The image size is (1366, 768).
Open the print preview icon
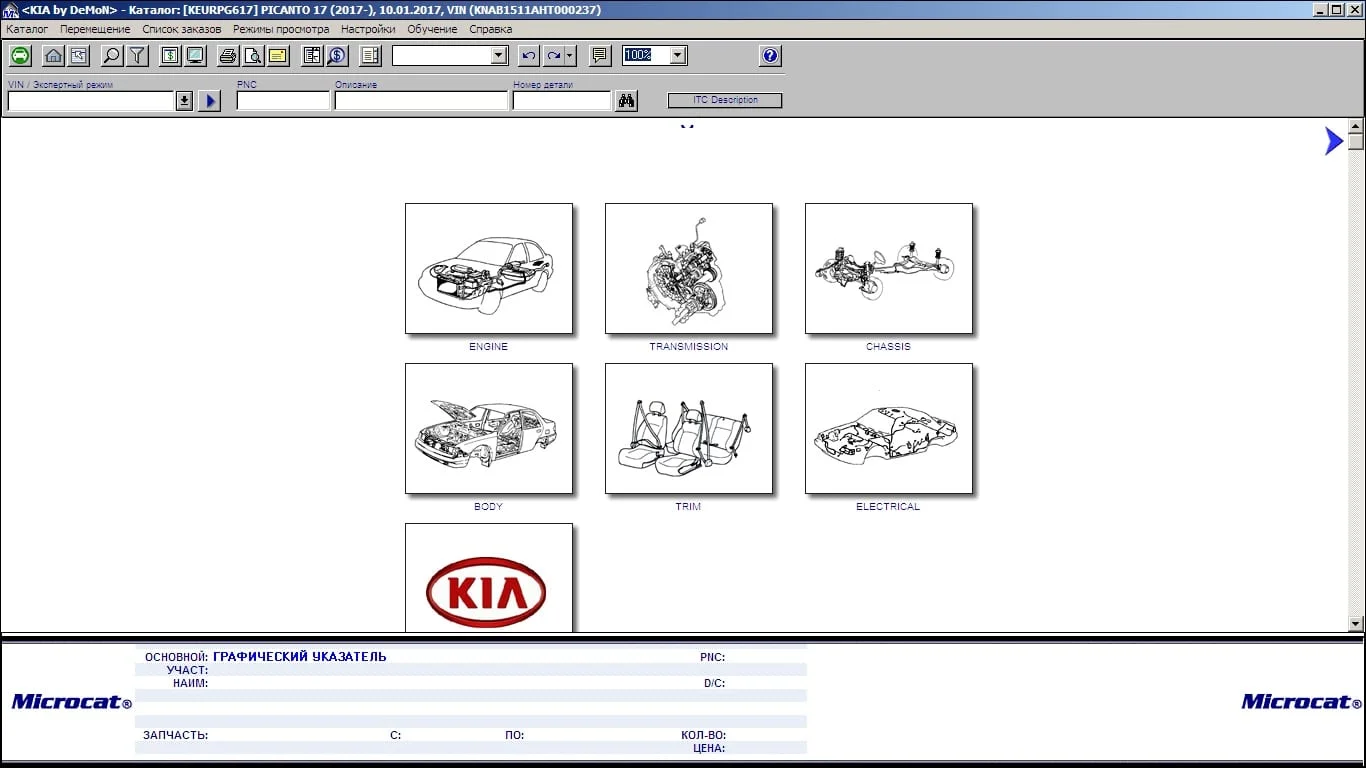pyautogui.click(x=253, y=56)
